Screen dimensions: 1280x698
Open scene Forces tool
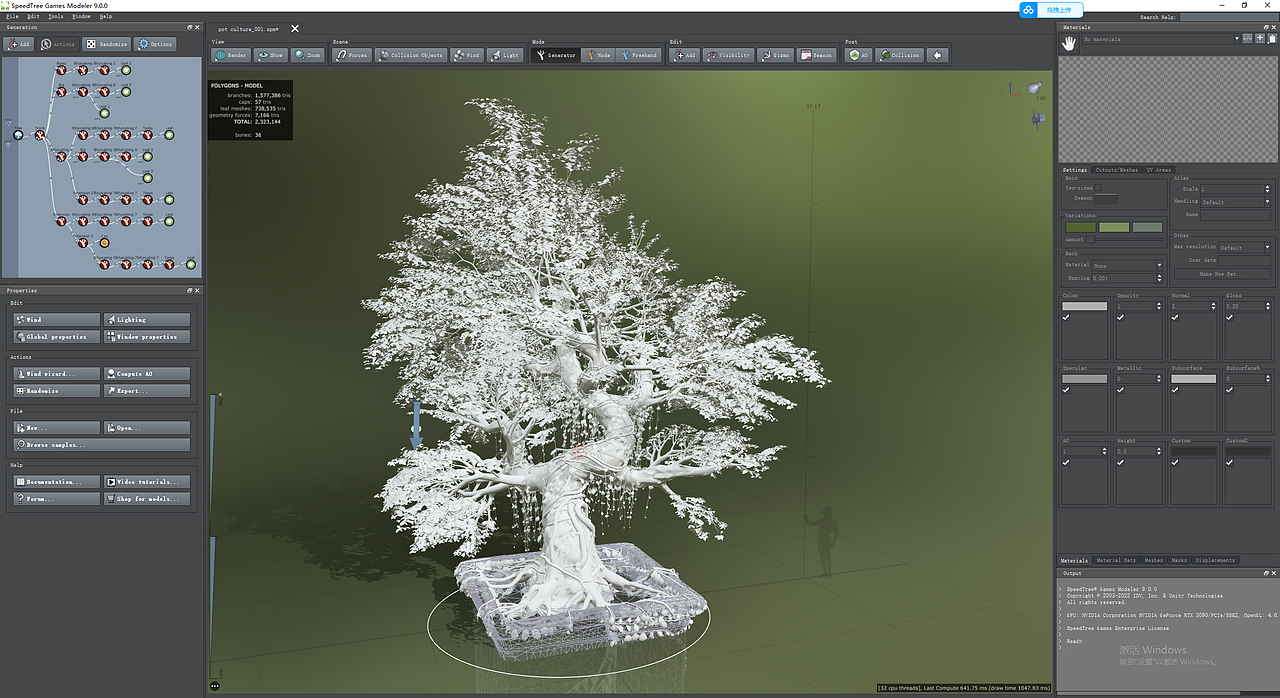[352, 55]
